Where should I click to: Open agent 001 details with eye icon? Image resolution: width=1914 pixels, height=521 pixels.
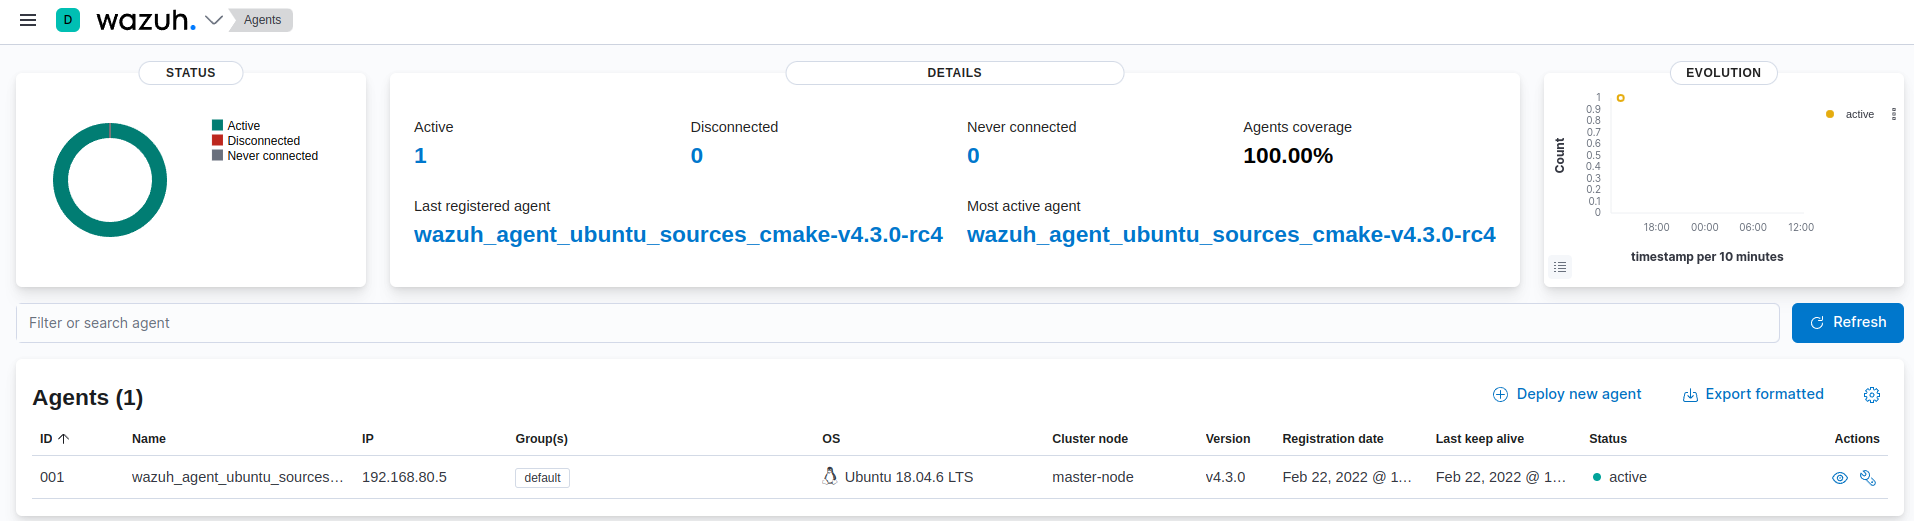point(1839,478)
